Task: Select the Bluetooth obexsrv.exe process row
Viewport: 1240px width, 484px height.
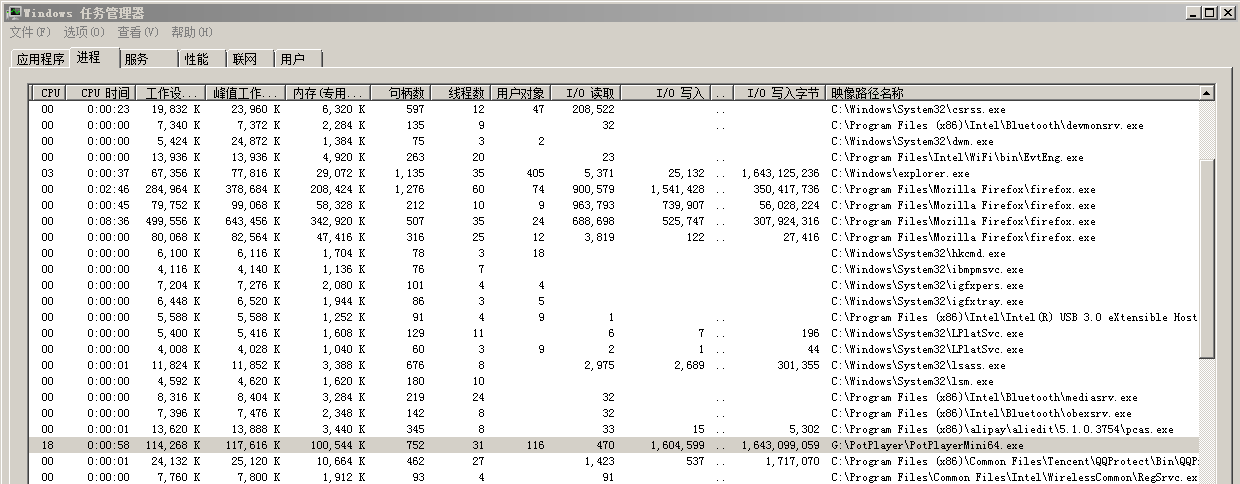Action: pos(616,413)
